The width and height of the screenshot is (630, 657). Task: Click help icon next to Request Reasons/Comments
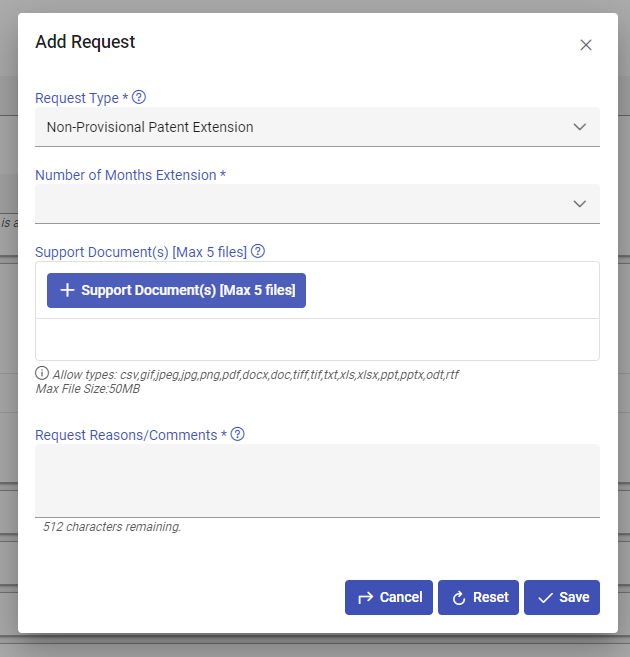pos(238,434)
